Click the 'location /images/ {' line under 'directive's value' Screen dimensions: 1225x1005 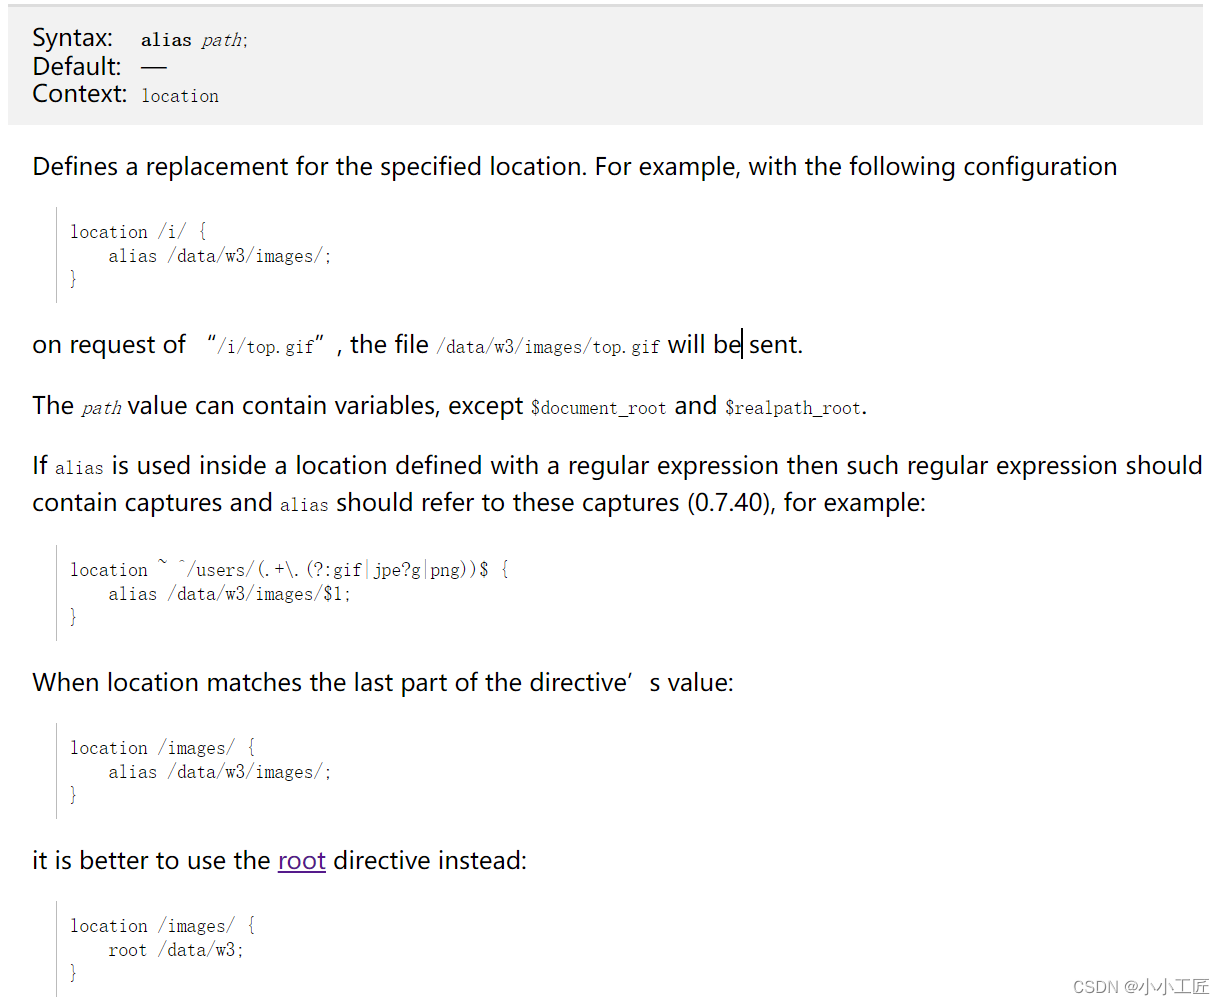tap(163, 748)
